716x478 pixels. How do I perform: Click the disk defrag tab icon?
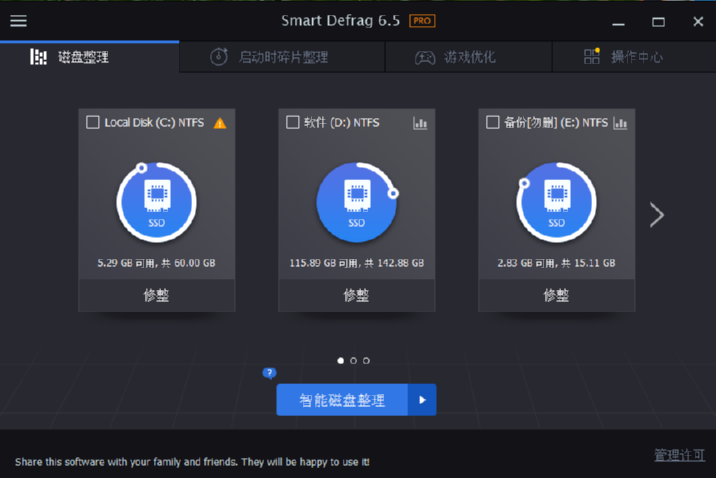(x=38, y=57)
